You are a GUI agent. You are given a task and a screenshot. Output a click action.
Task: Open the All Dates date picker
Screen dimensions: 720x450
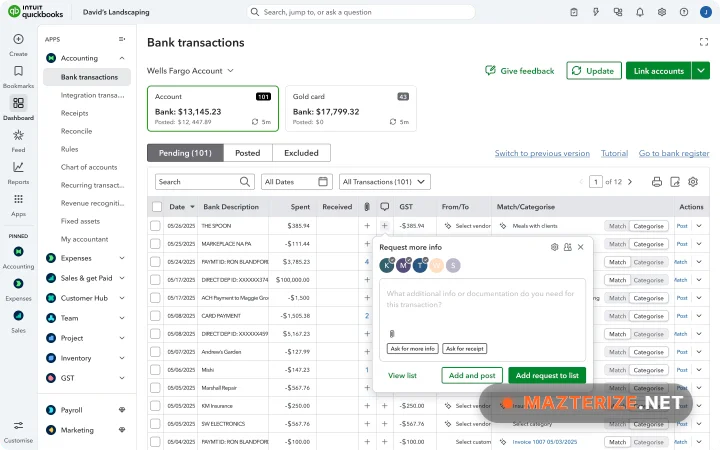296,182
